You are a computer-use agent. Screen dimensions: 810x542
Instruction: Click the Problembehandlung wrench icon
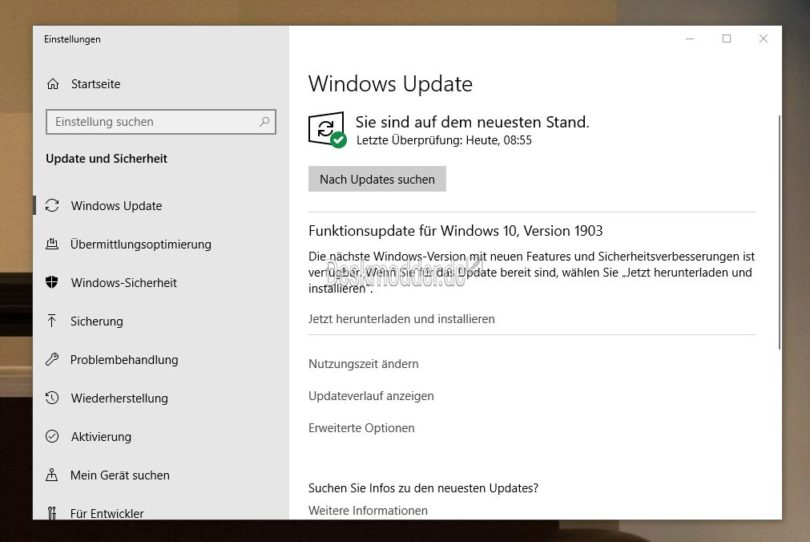(x=52, y=359)
